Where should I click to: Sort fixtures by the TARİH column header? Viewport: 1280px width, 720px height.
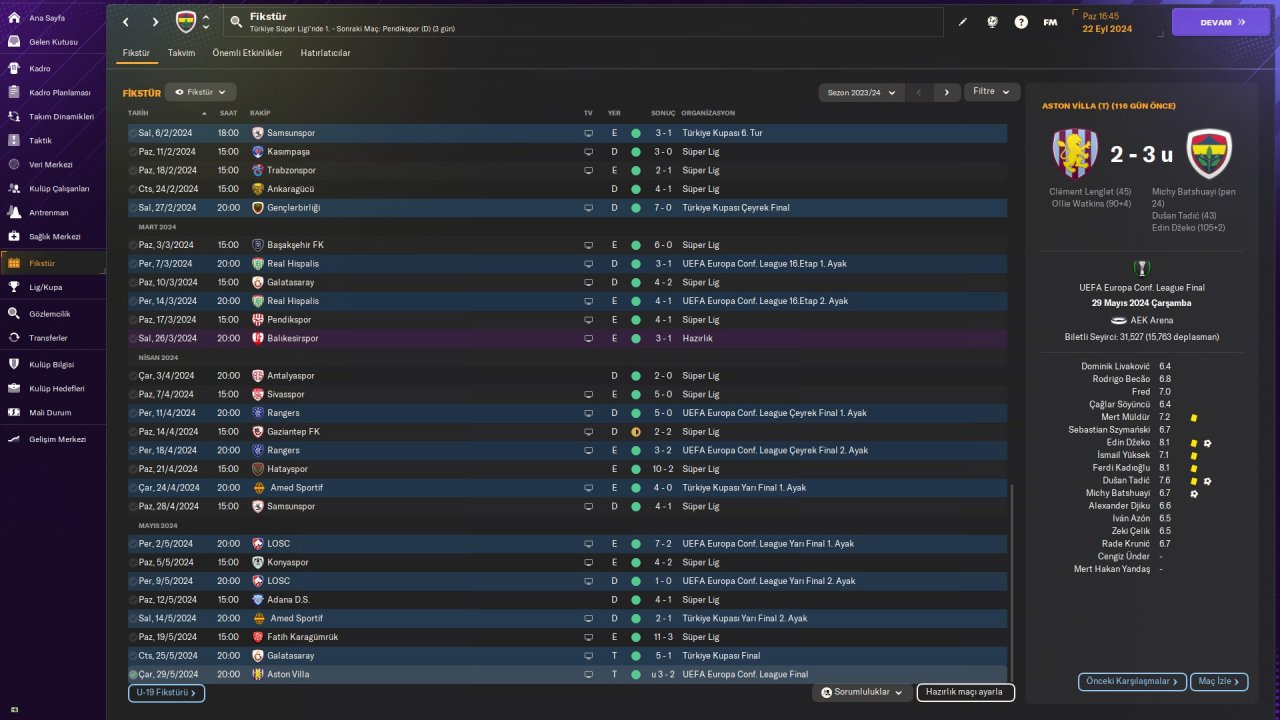138,113
